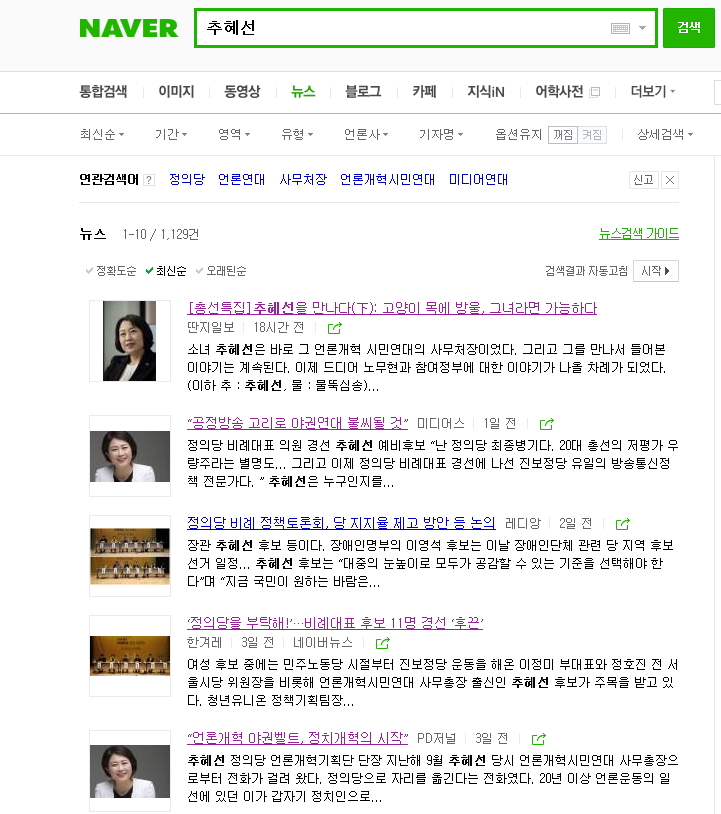Click related search term 언론개혁시민연대
This screenshot has height=814, width=721.
[387, 180]
